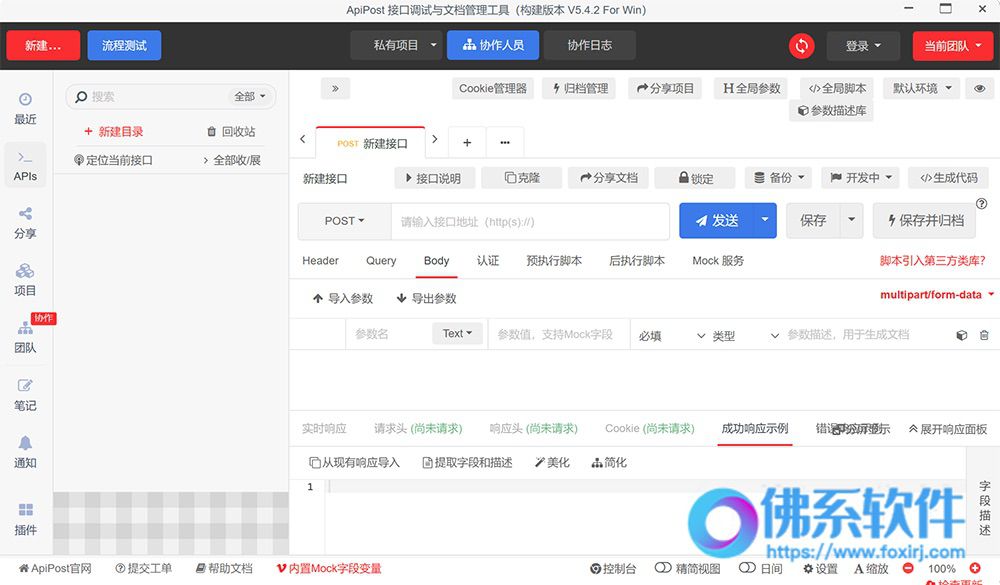Delete parameter row with trash icon
This screenshot has width=1000, height=585.
coord(984,335)
